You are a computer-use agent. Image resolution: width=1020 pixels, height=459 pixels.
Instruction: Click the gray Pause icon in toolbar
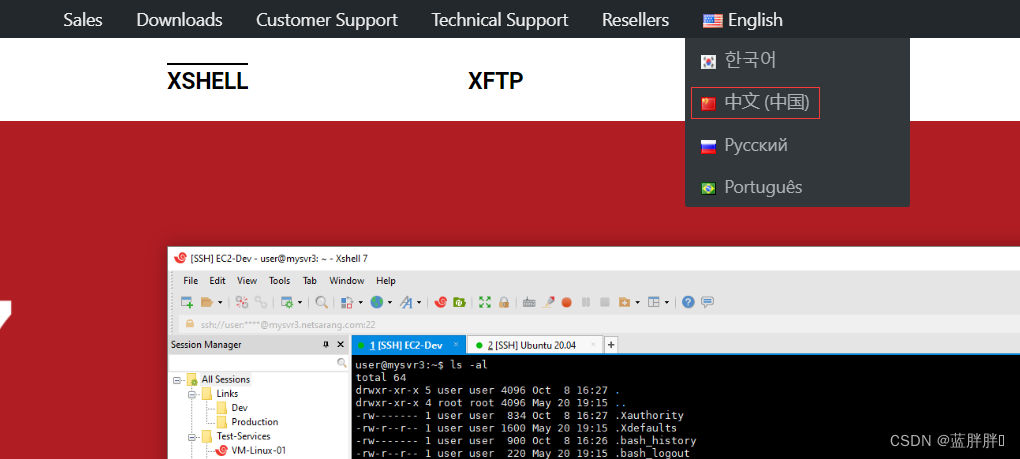[x=586, y=302]
